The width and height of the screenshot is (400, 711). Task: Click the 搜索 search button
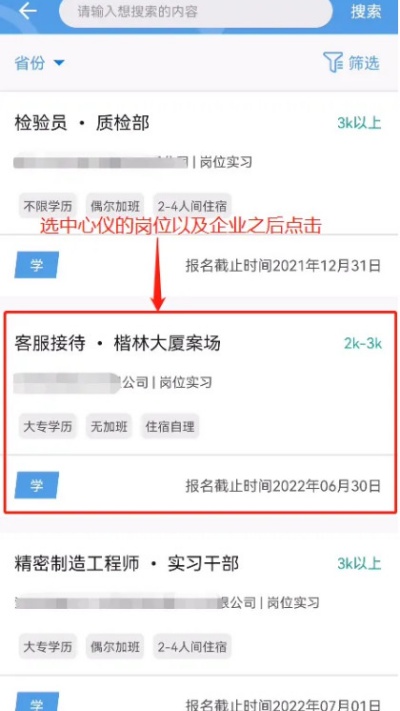click(x=366, y=11)
